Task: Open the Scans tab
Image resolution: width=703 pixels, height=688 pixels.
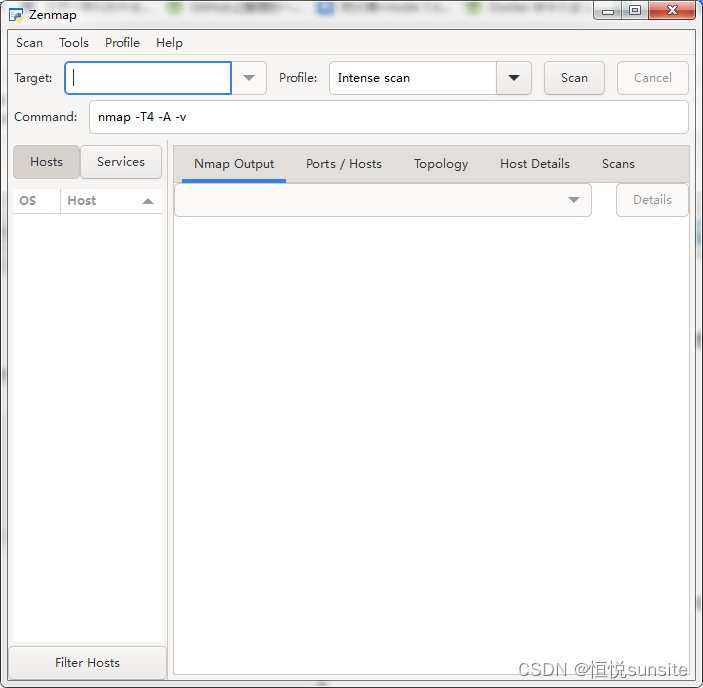Action: click(x=618, y=164)
